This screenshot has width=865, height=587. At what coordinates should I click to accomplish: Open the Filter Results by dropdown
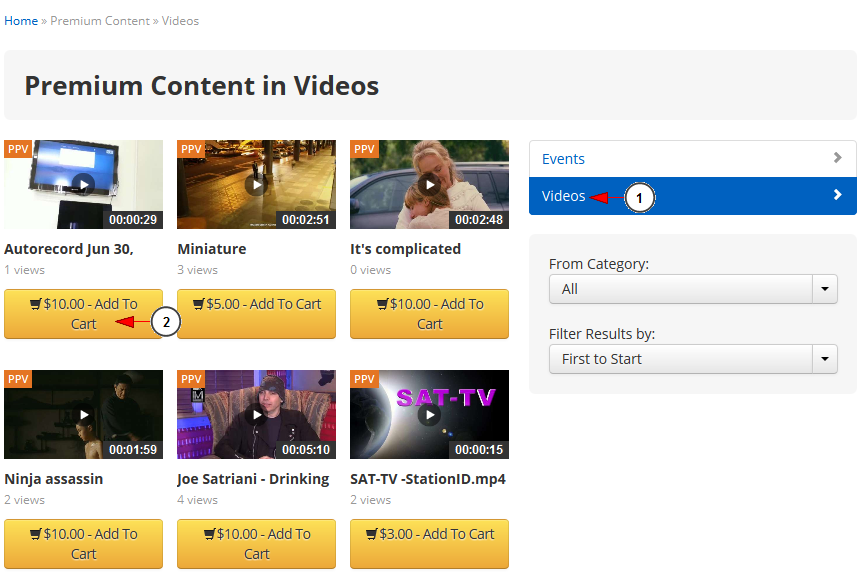click(693, 359)
